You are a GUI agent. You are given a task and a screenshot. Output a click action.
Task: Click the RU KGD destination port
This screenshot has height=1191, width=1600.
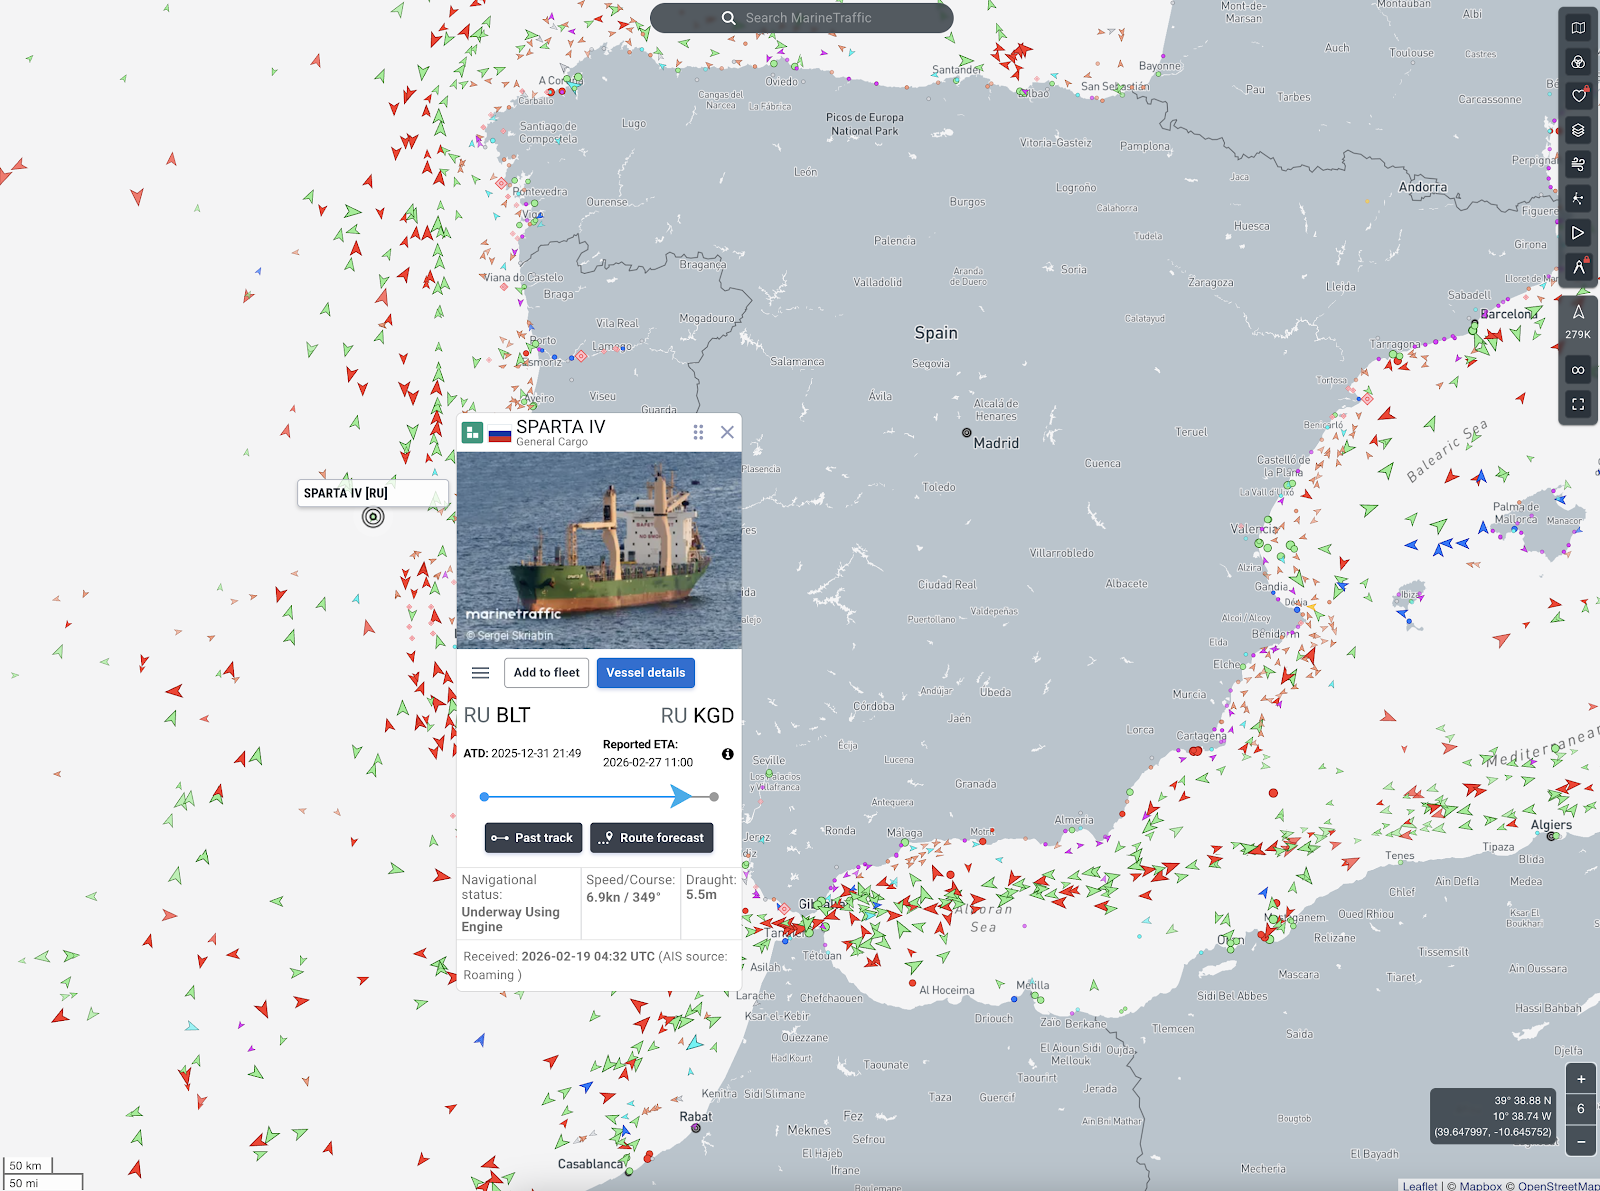pyautogui.click(x=698, y=716)
